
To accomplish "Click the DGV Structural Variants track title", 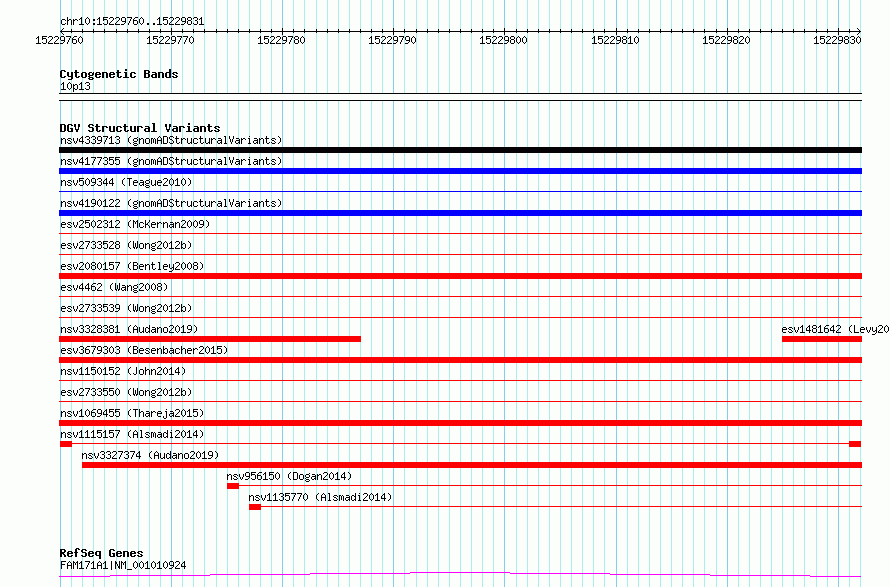I will 140,128.
